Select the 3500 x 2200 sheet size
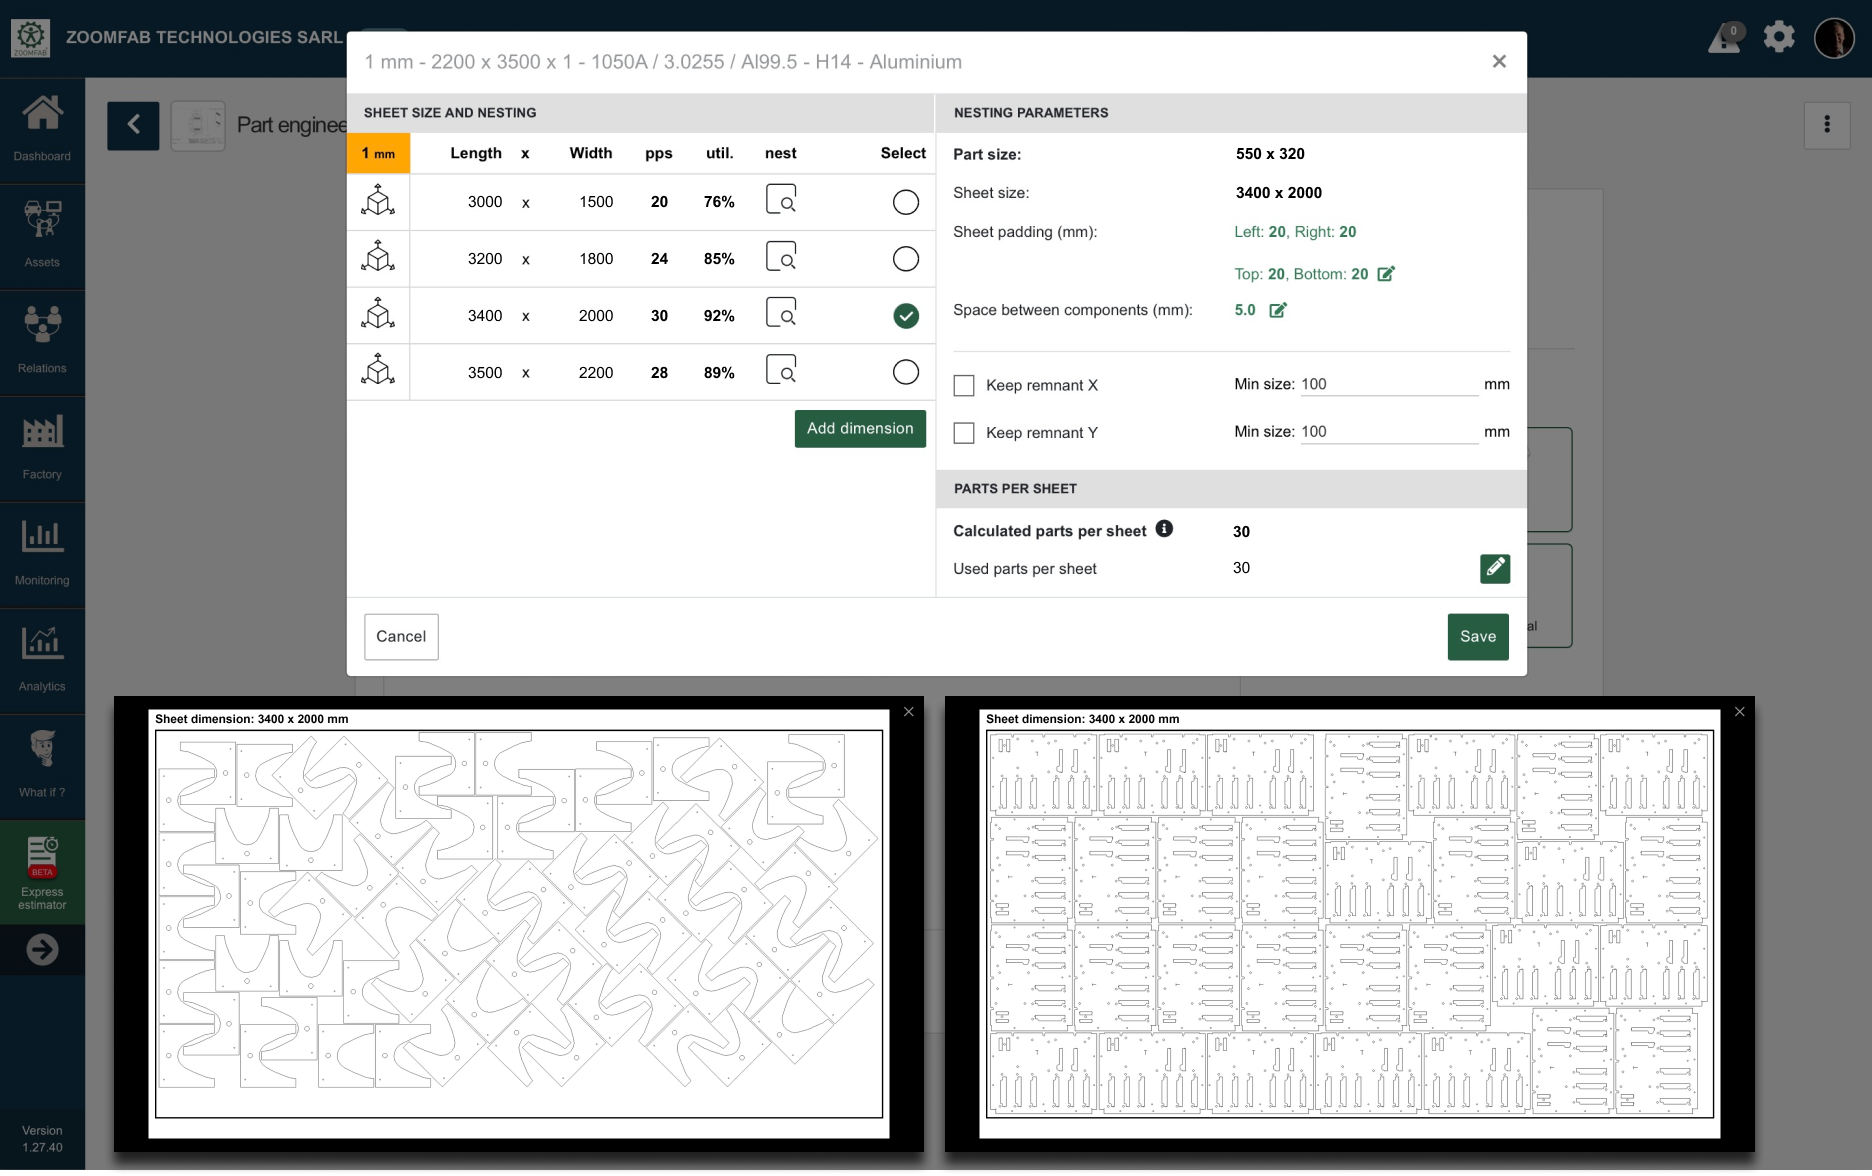This screenshot has height=1176, width=1872. [x=905, y=371]
